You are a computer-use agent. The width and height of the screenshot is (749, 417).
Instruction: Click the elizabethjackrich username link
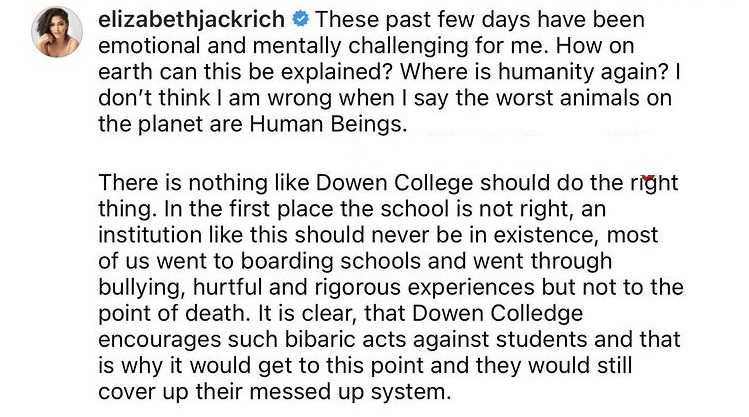(x=192, y=20)
